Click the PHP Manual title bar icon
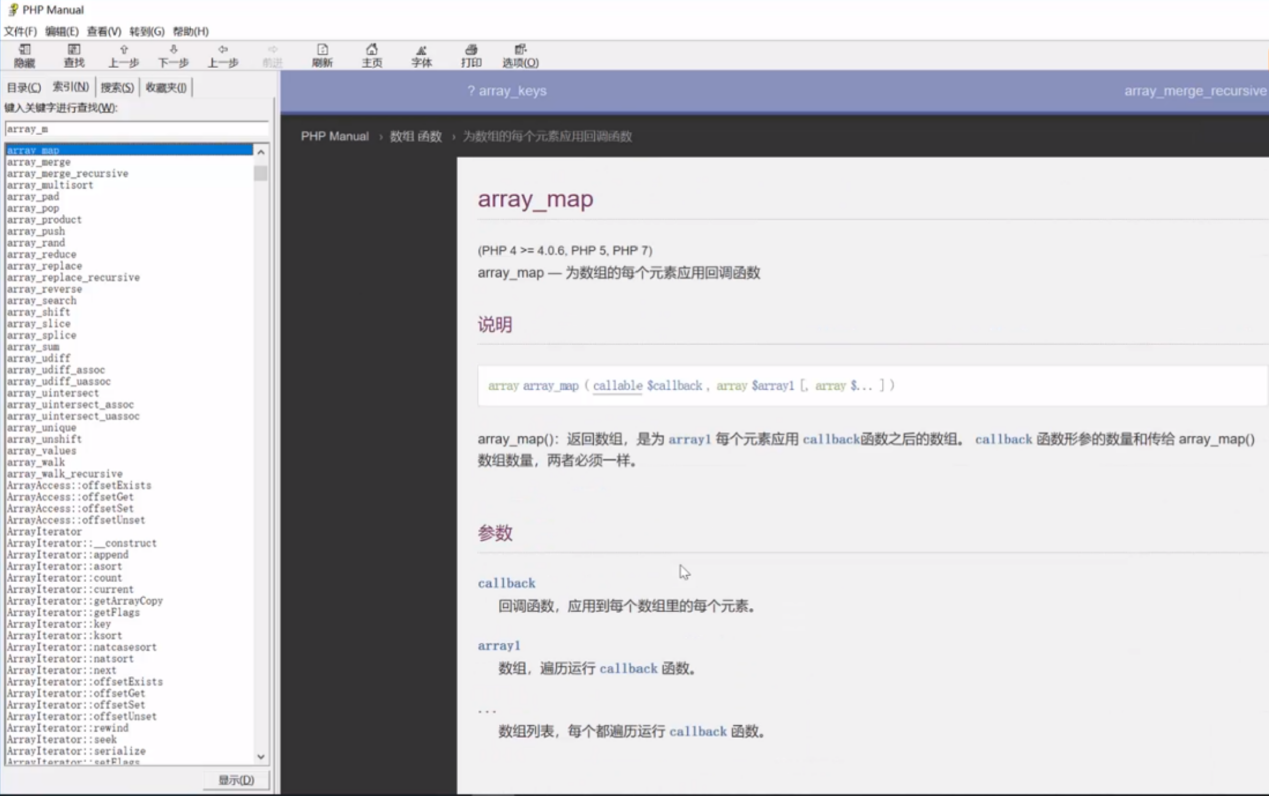This screenshot has height=796, width=1269. (x=13, y=10)
